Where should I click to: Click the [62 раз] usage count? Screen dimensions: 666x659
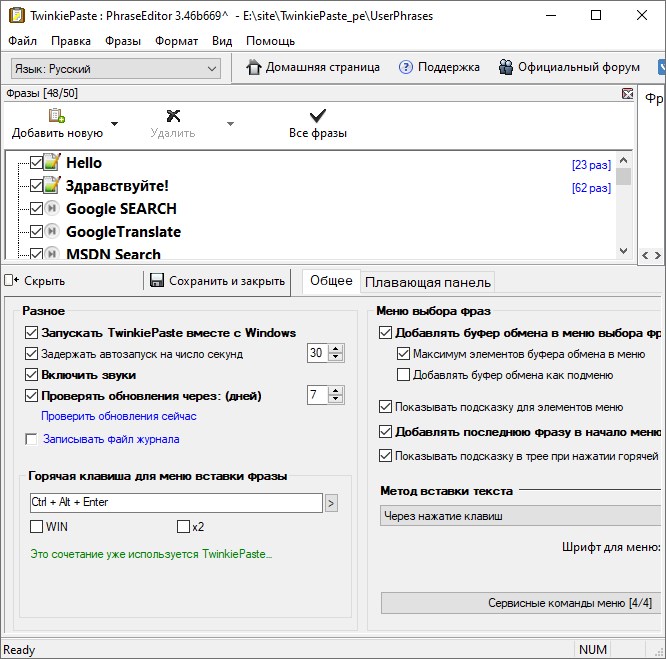tap(591, 187)
